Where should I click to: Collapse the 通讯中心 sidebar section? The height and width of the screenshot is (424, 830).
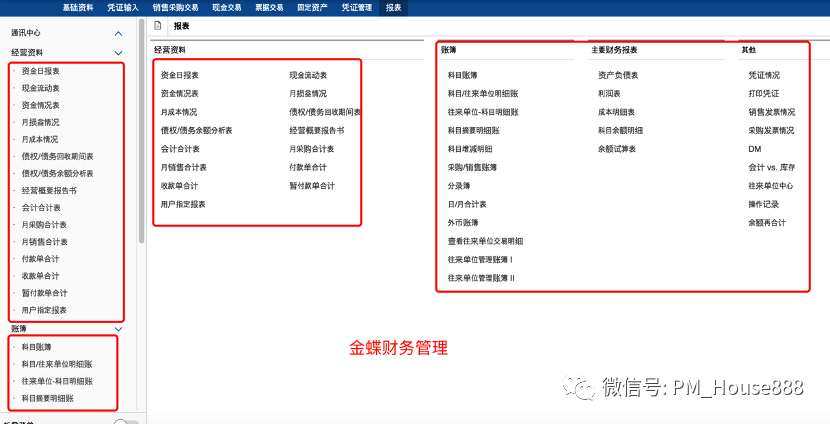coord(118,33)
